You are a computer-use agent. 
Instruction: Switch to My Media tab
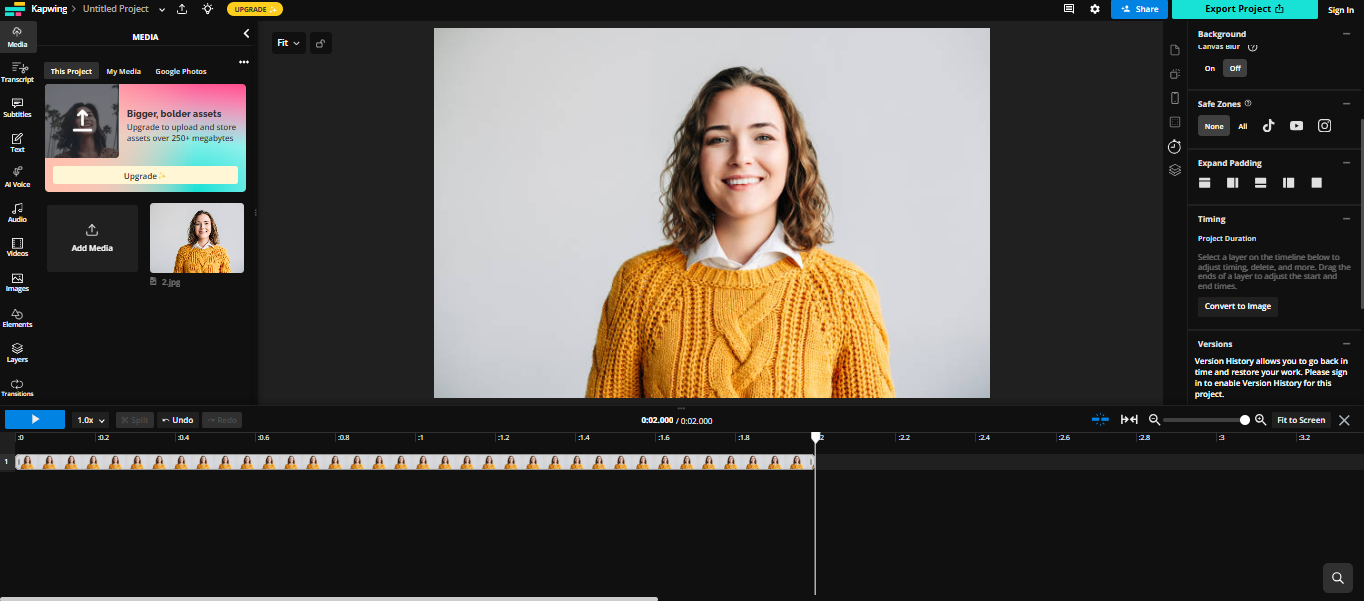pos(124,72)
